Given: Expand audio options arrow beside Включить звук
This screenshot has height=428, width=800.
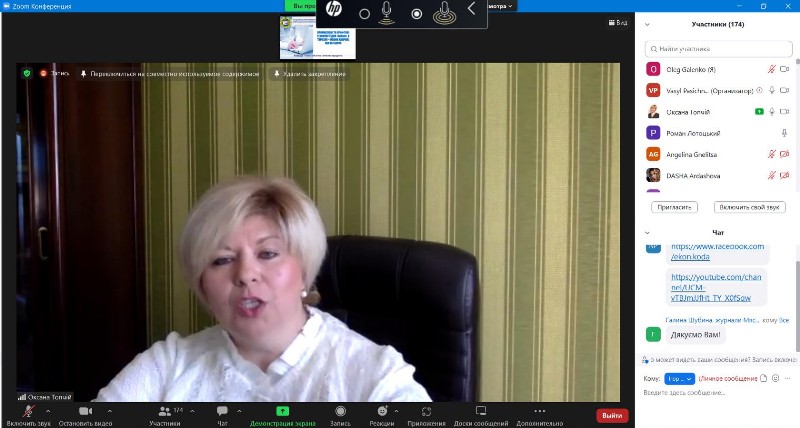Looking at the screenshot, I should [48, 411].
